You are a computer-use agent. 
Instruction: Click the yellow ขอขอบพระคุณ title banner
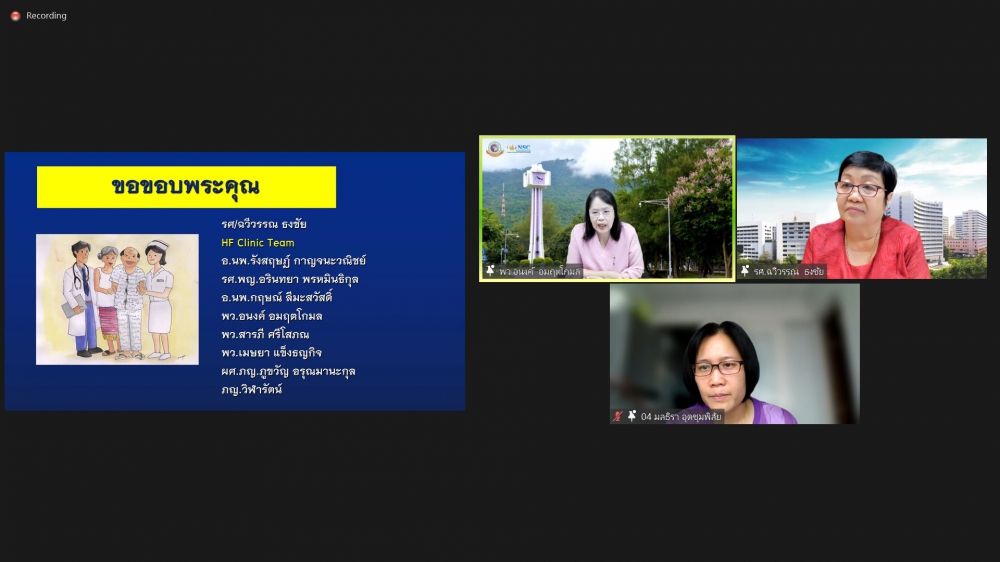(186, 187)
